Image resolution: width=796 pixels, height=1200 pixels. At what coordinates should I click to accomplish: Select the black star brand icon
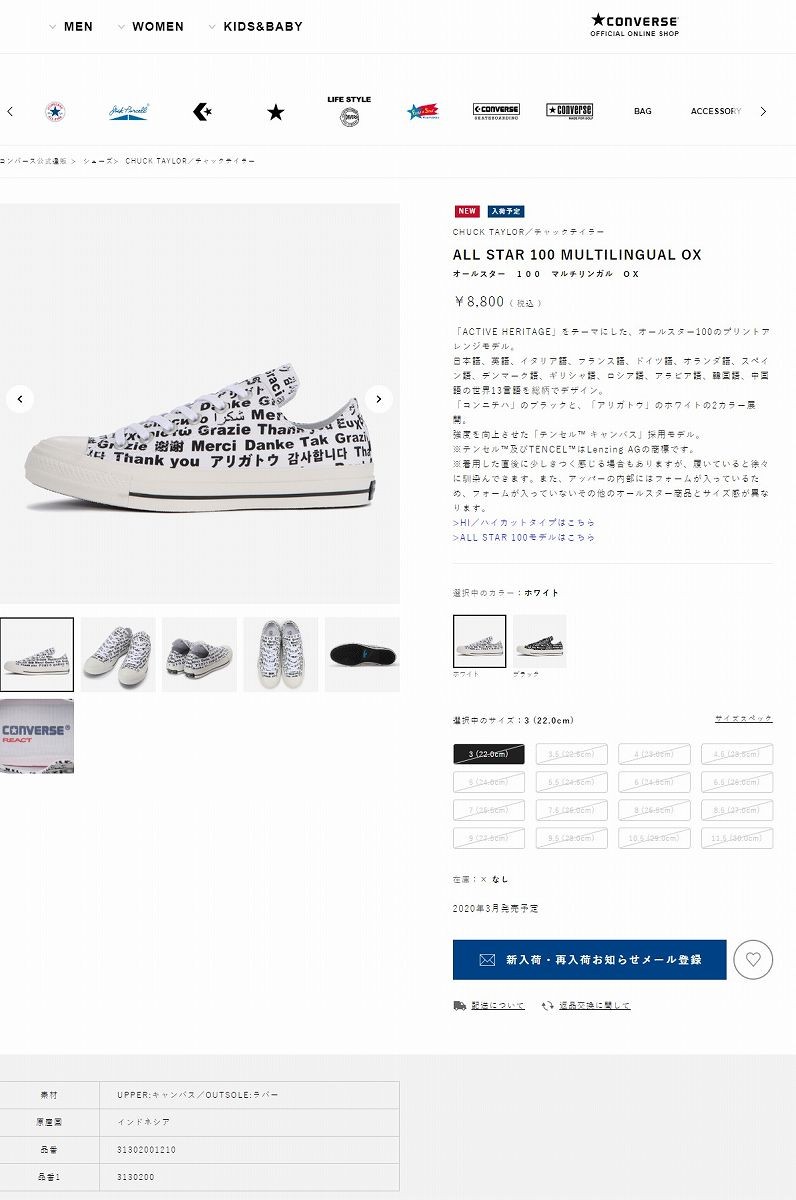coord(276,112)
